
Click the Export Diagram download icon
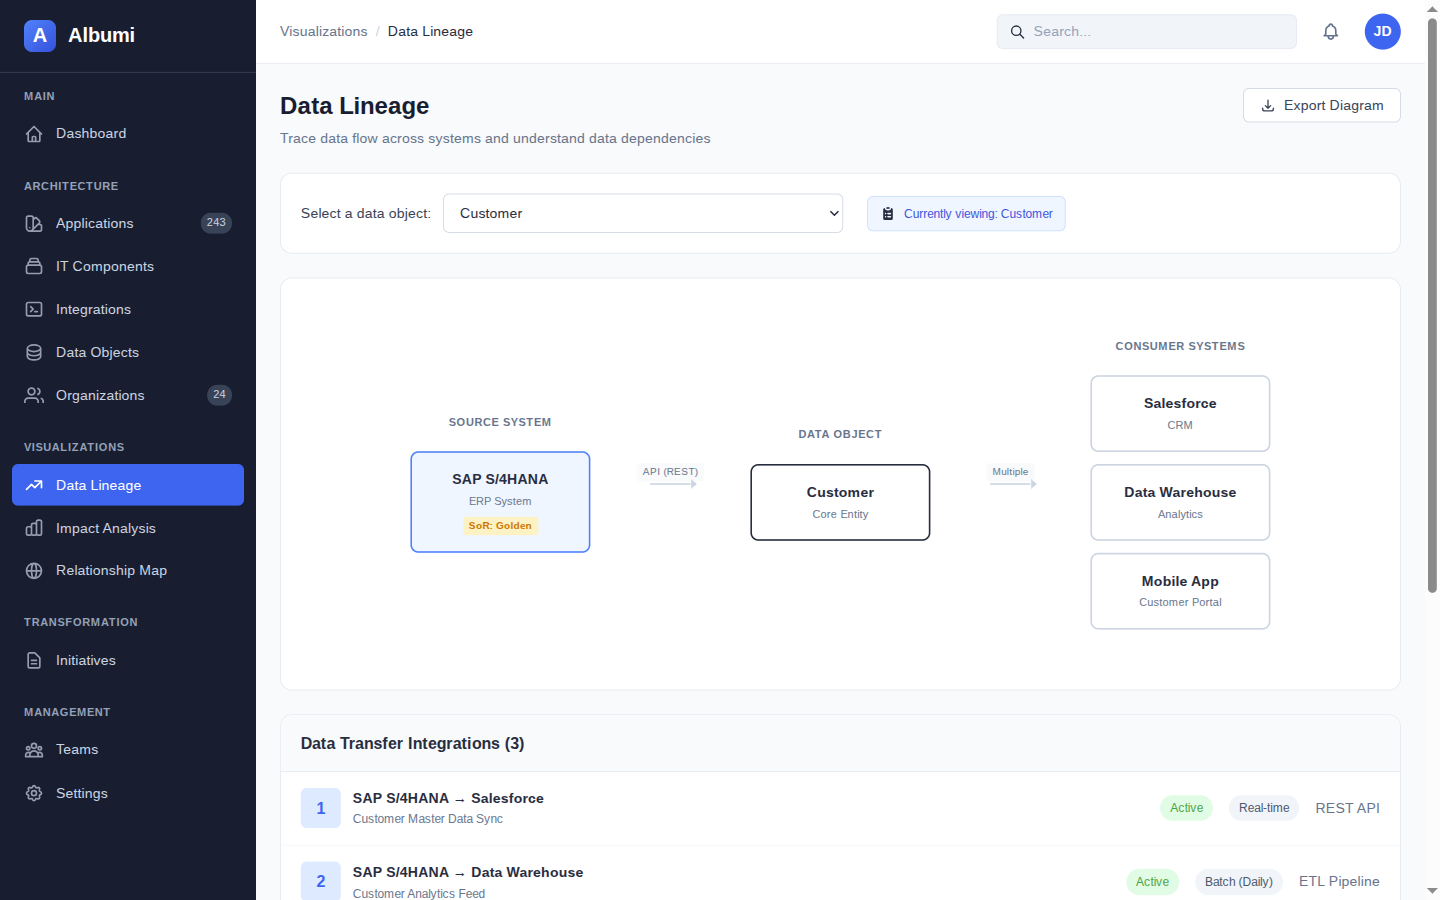pos(1268,105)
